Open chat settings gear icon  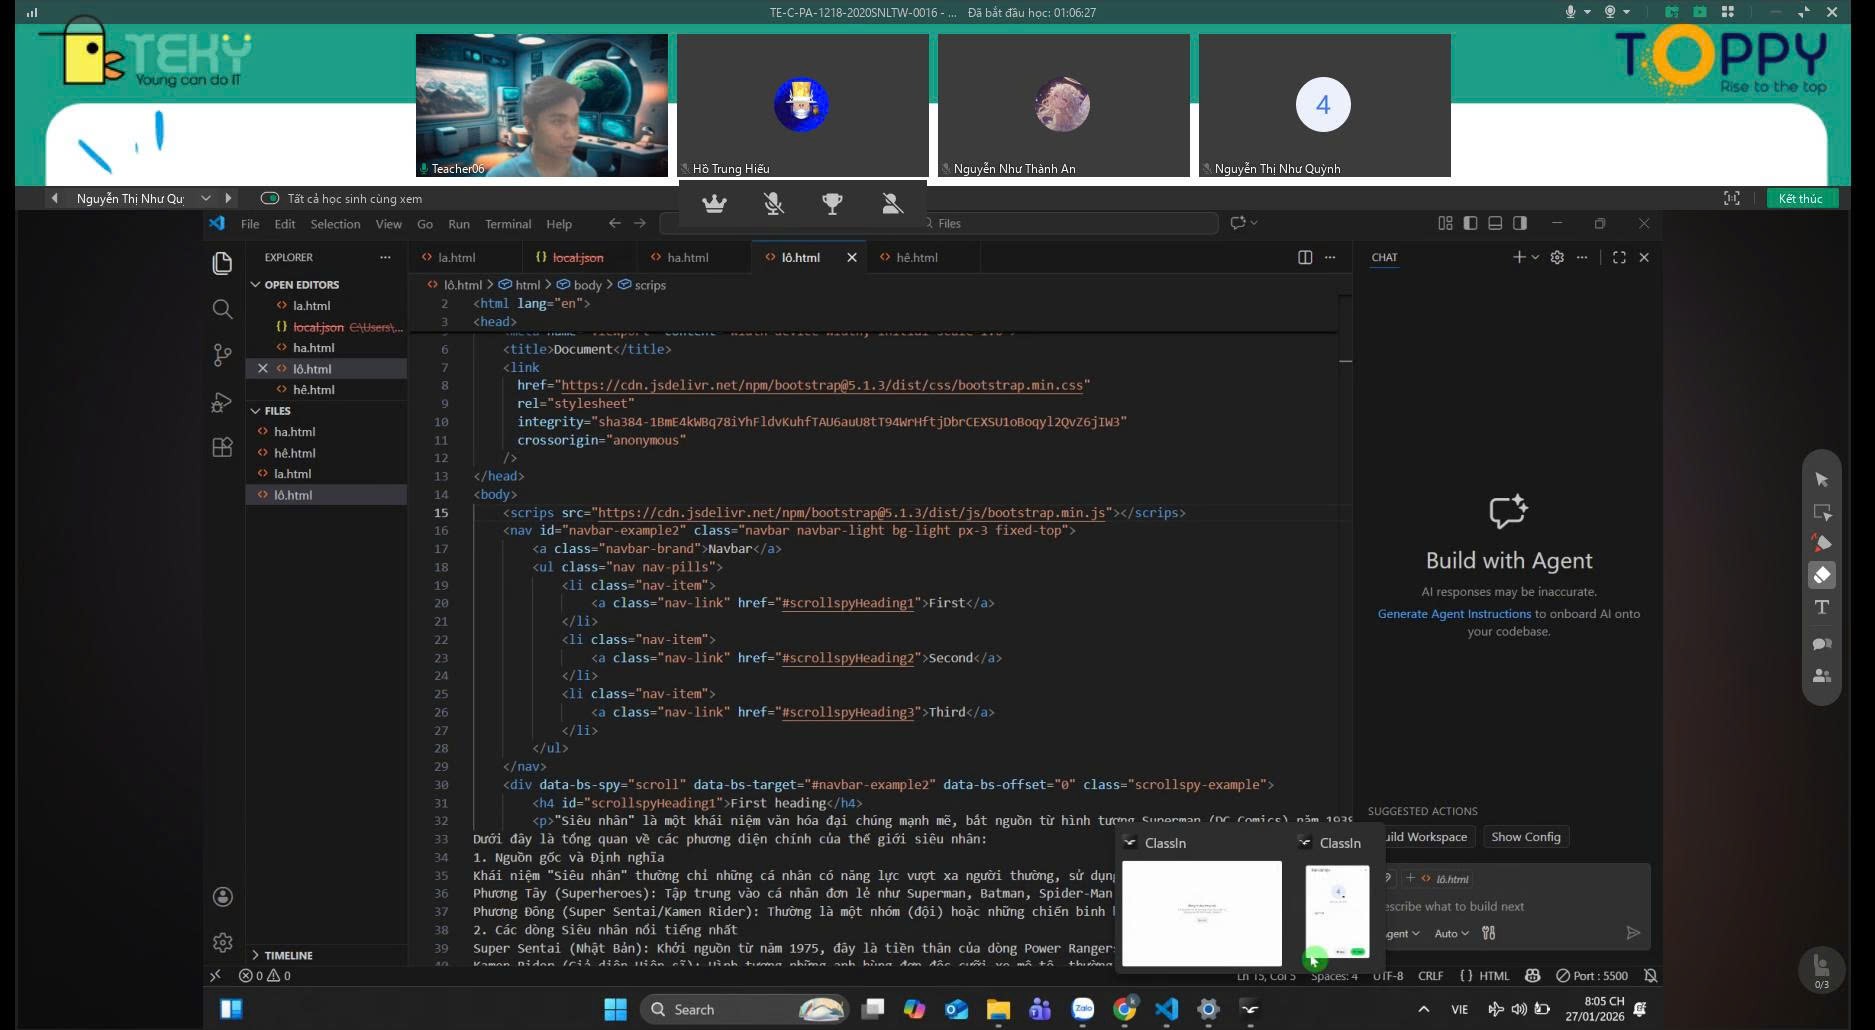pos(1556,257)
